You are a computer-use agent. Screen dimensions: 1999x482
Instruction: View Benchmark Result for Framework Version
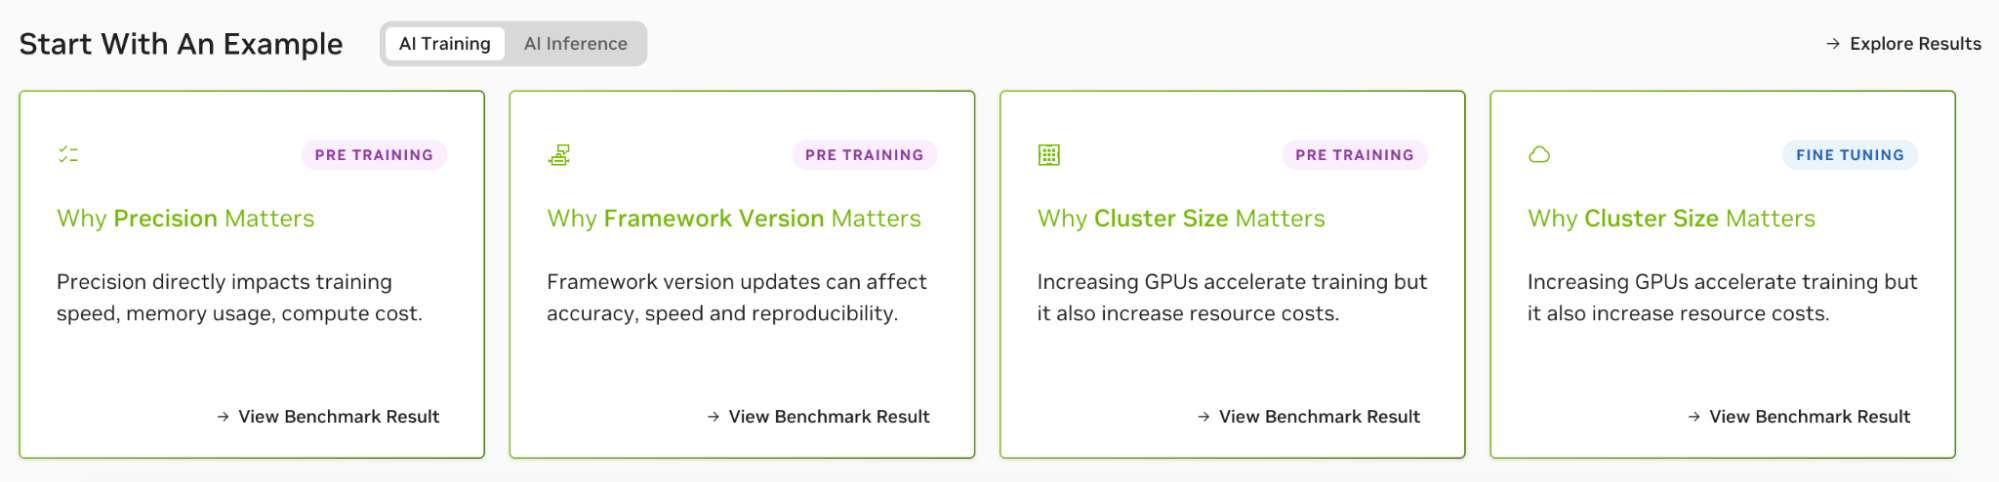tap(829, 417)
